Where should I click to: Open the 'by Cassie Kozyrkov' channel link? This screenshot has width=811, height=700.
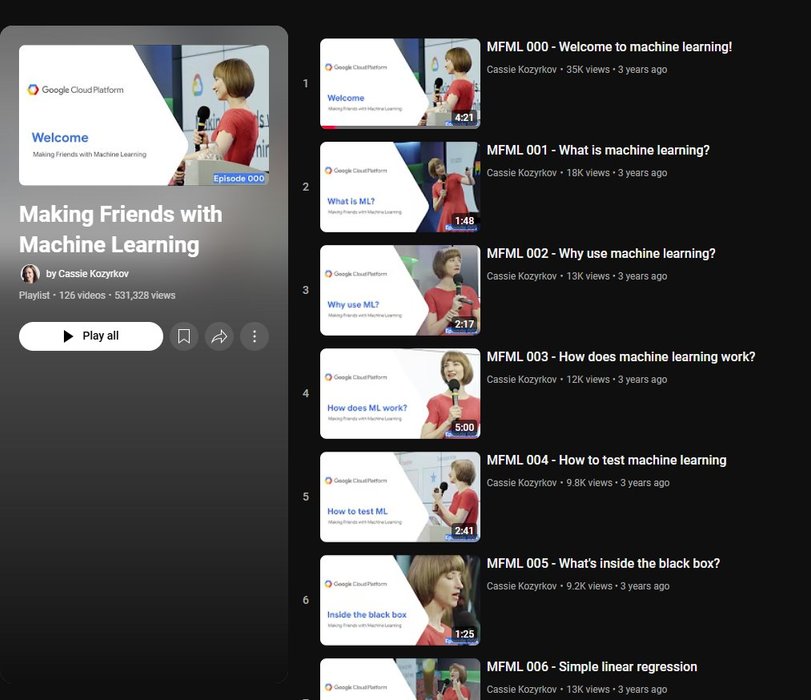[87, 274]
